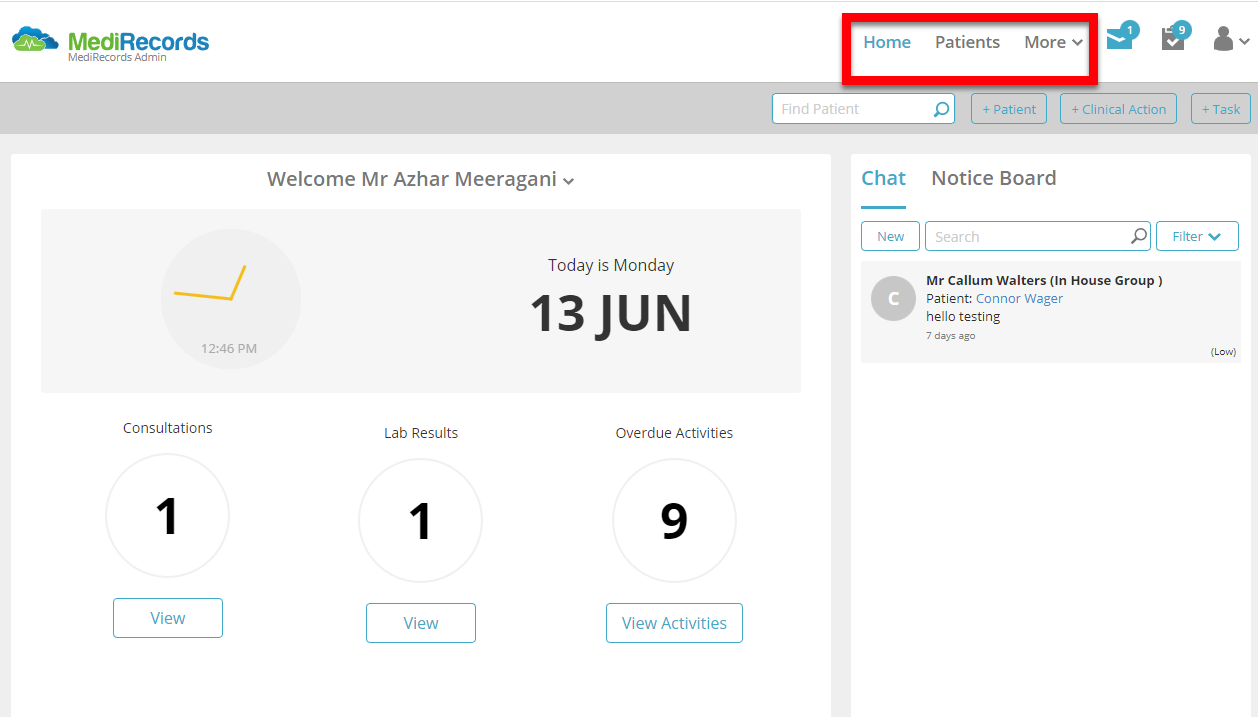Click the 'Today is Monday' text
The width and height of the screenshot is (1258, 717).
click(611, 265)
